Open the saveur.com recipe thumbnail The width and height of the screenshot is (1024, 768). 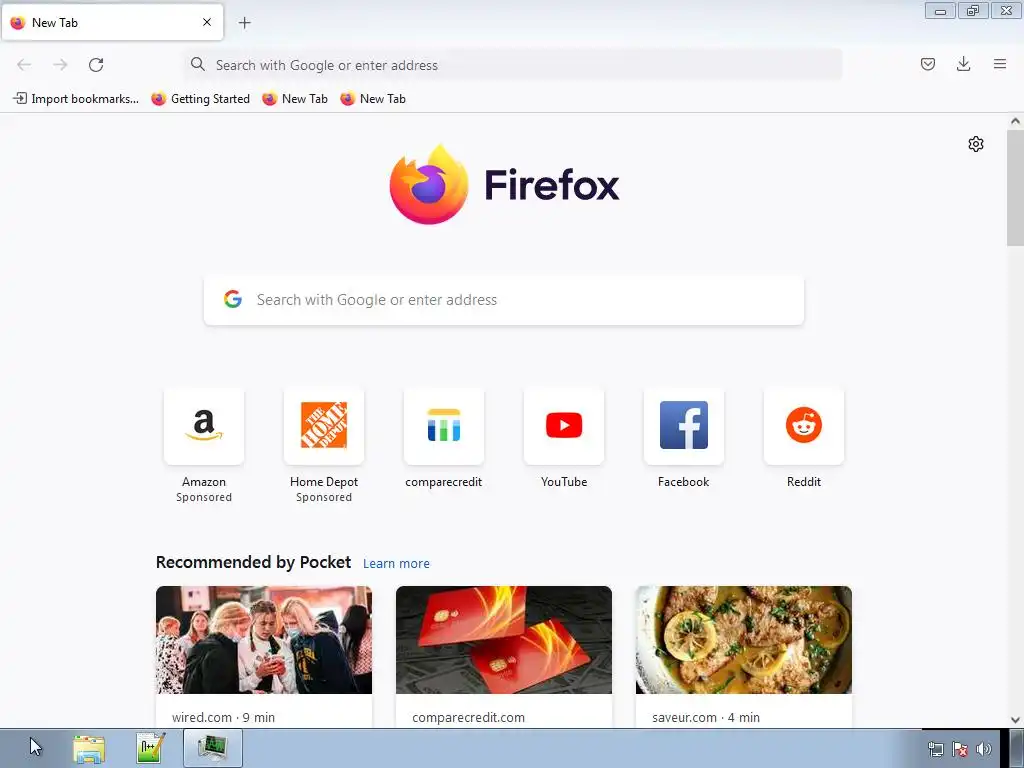744,640
